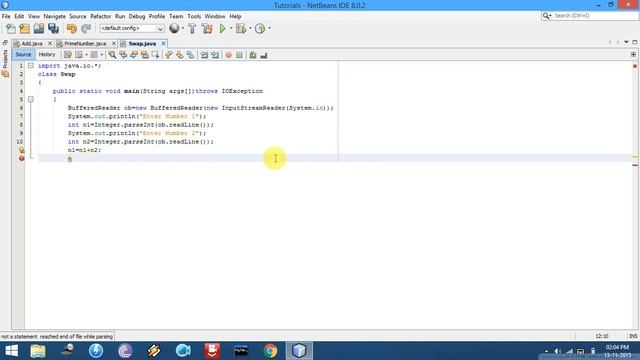Click the Last Edit icon in editor toolbar
The width and height of the screenshot is (640, 360).
[x=68, y=55]
